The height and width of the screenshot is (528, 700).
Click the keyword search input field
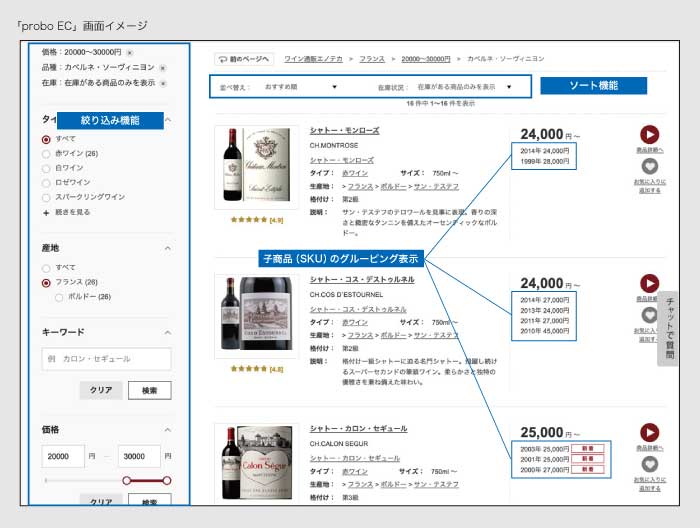click(106, 359)
